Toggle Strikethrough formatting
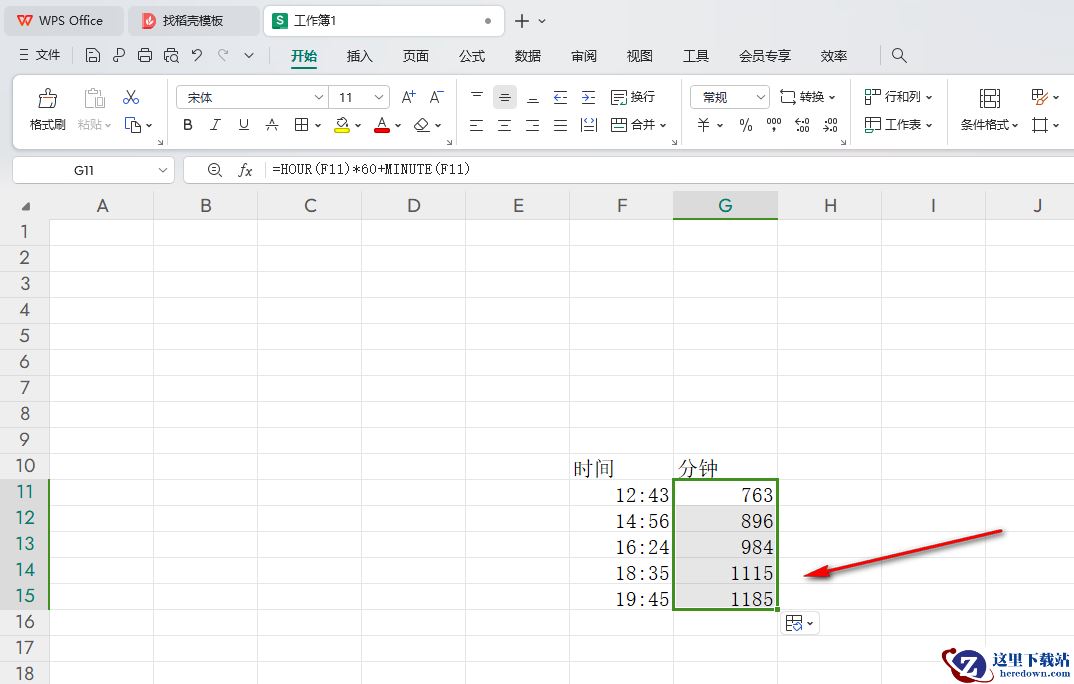 click(272, 125)
